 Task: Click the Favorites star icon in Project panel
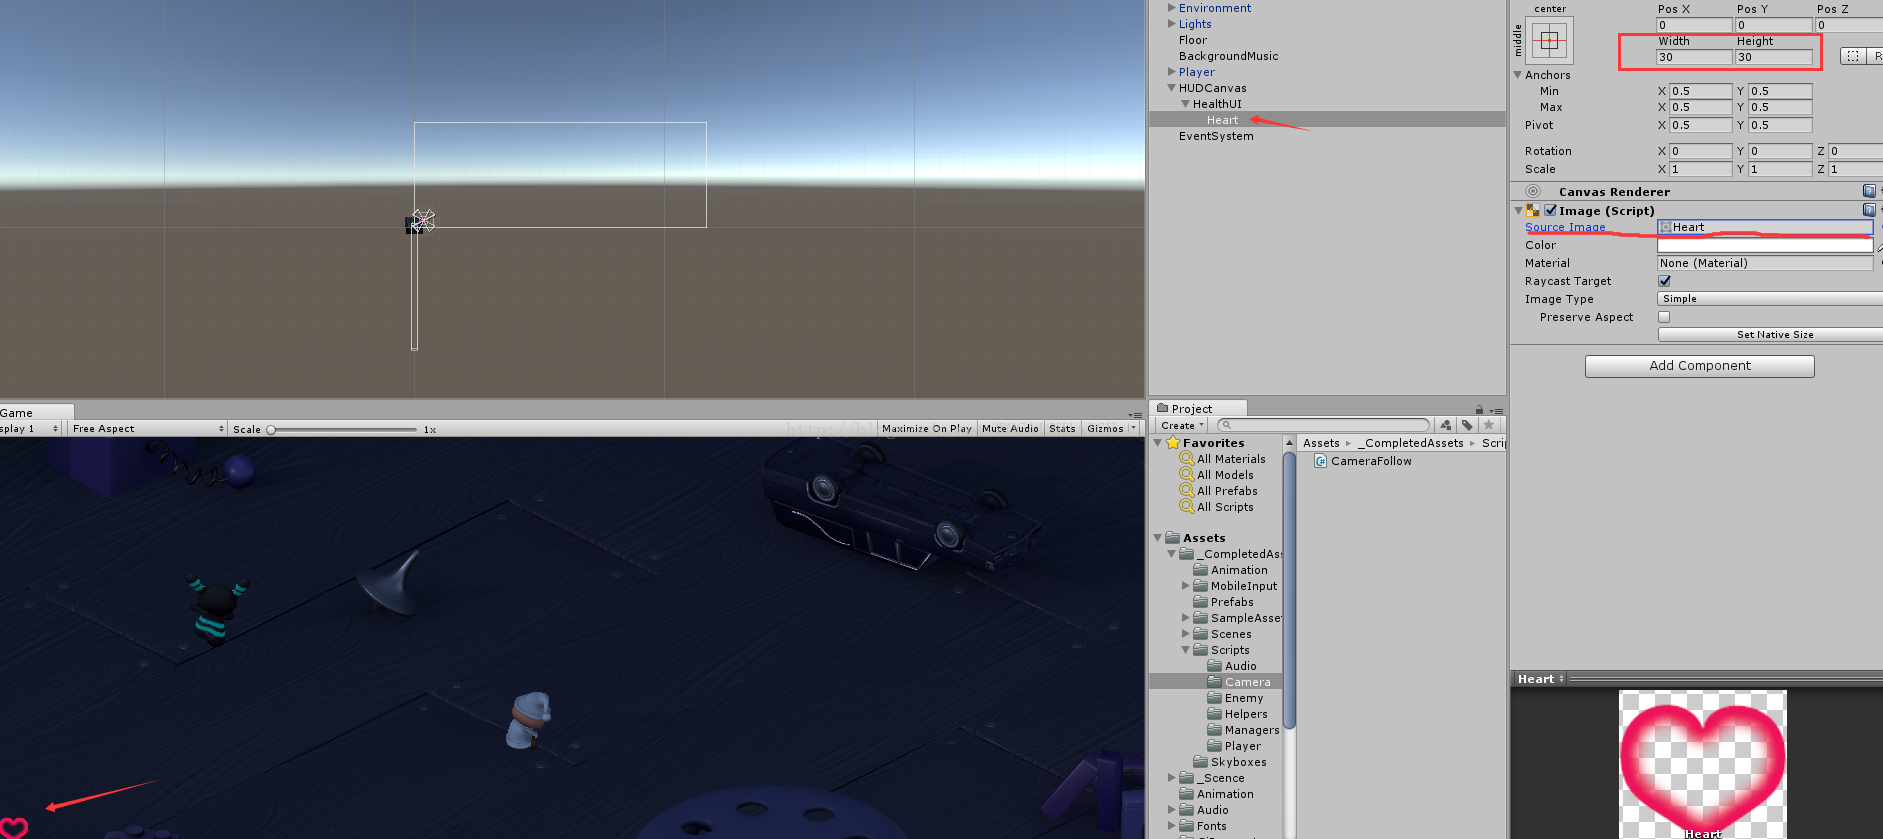tap(1173, 442)
